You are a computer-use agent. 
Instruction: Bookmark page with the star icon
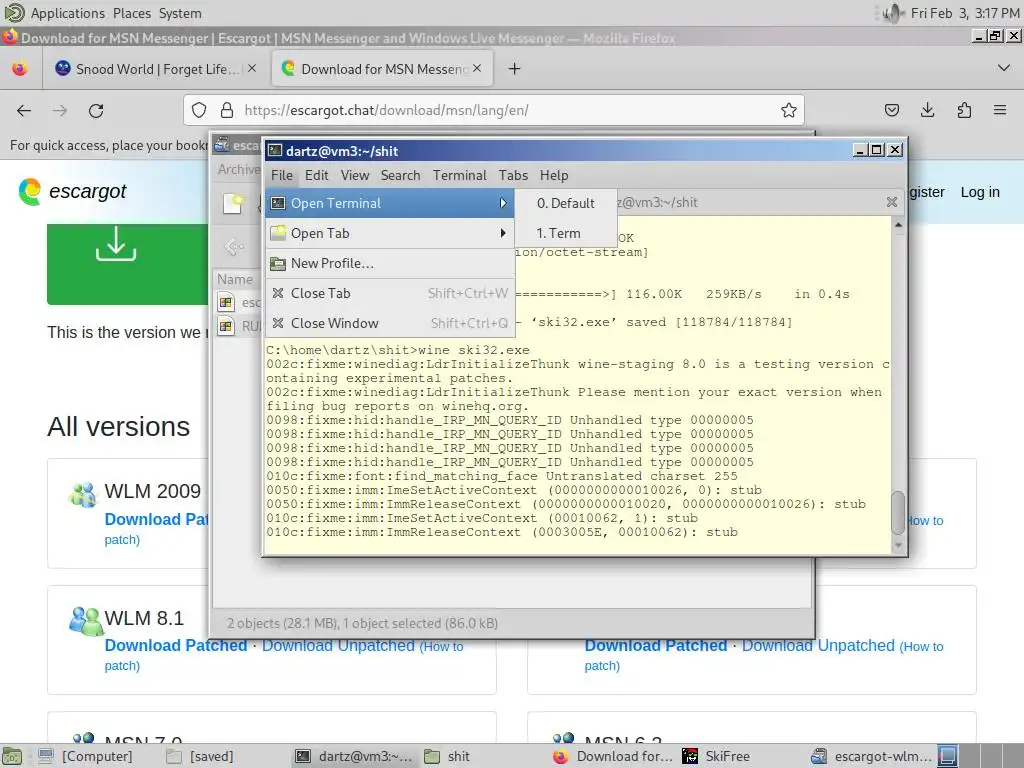point(789,110)
